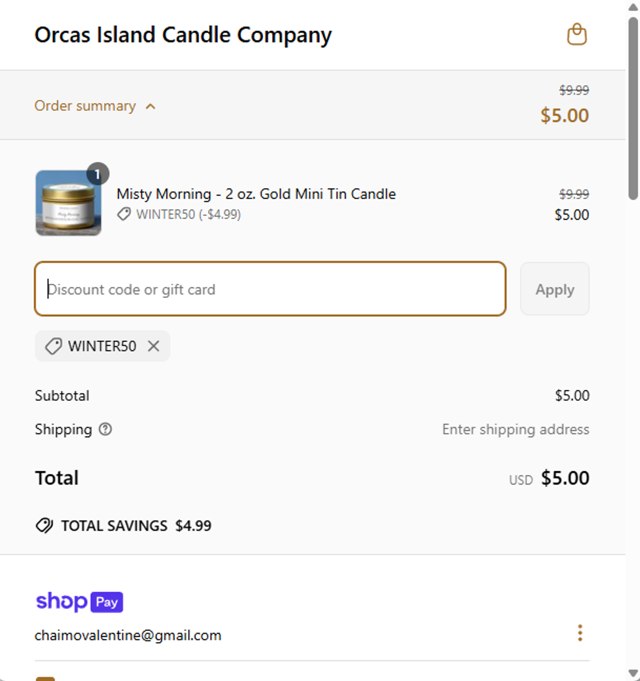Click the tag icon on WINTER50 chip
The height and width of the screenshot is (681, 640).
[x=54, y=346]
